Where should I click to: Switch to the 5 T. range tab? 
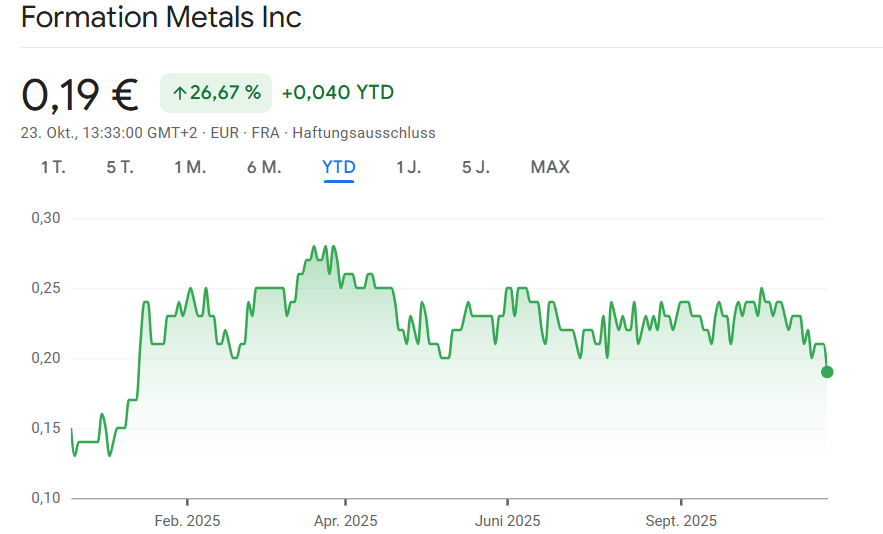[120, 167]
